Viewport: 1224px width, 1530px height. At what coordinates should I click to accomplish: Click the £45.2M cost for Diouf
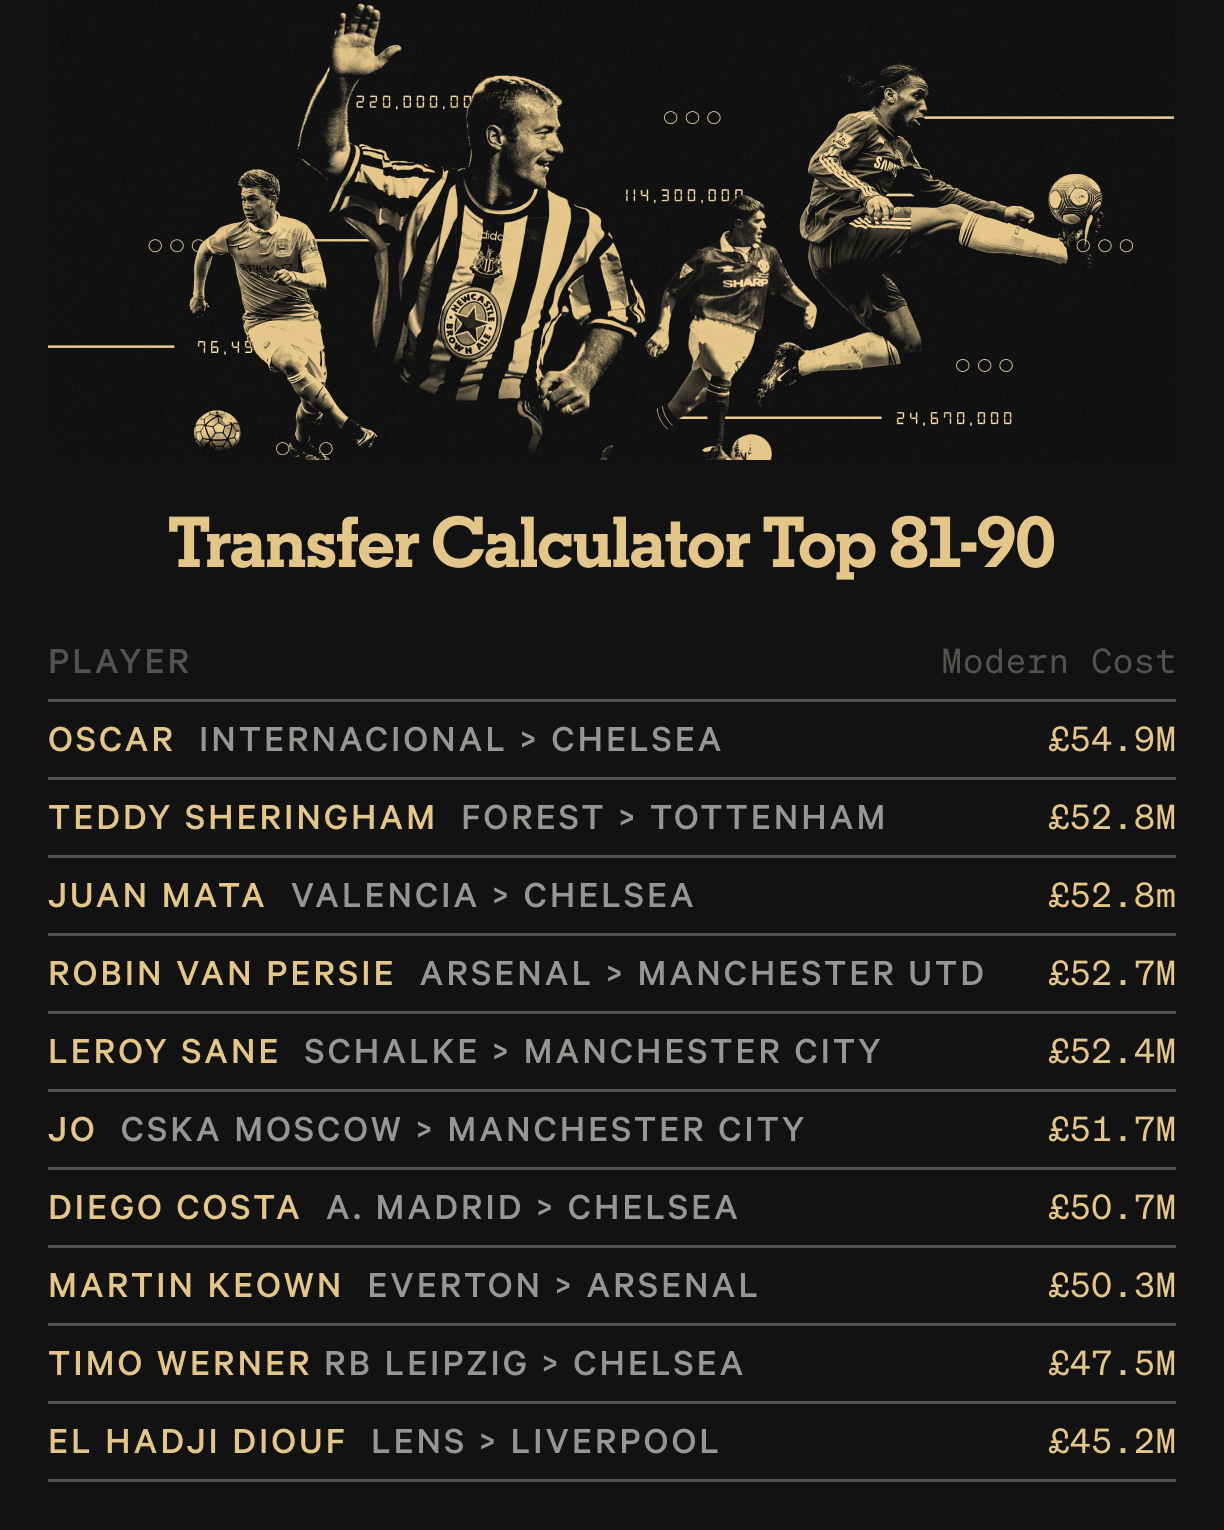pyautogui.click(x=1111, y=1442)
